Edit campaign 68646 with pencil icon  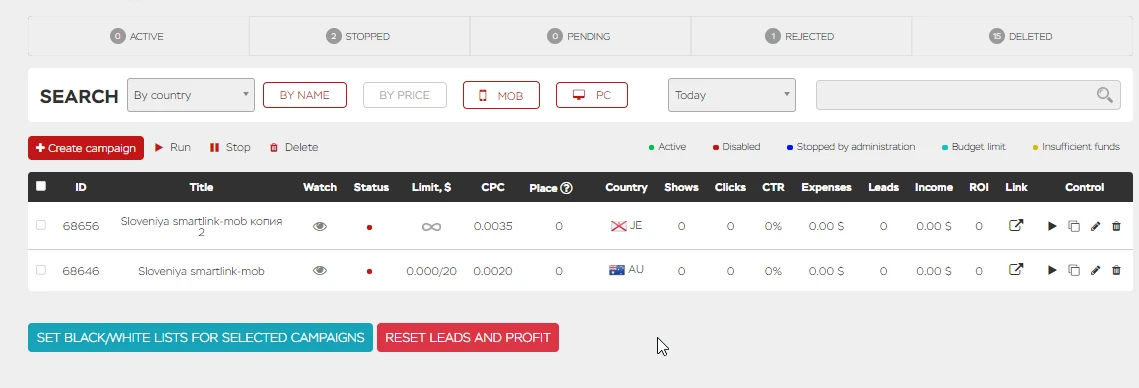(x=1095, y=270)
